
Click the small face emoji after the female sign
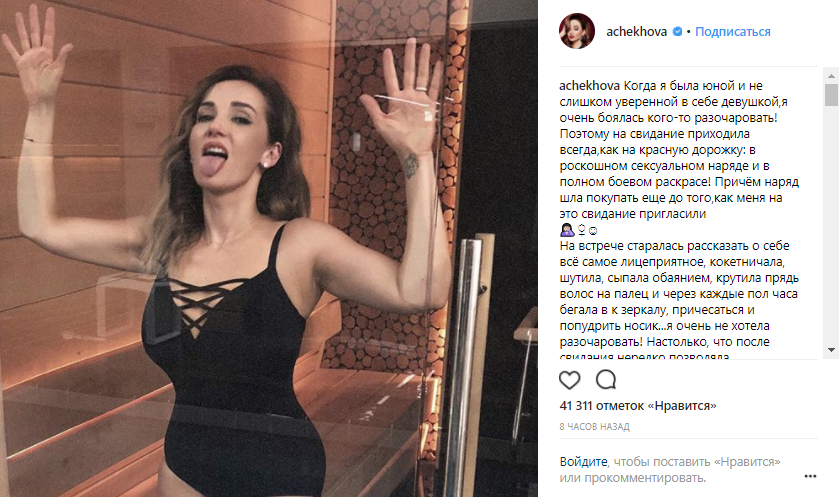[592, 231]
